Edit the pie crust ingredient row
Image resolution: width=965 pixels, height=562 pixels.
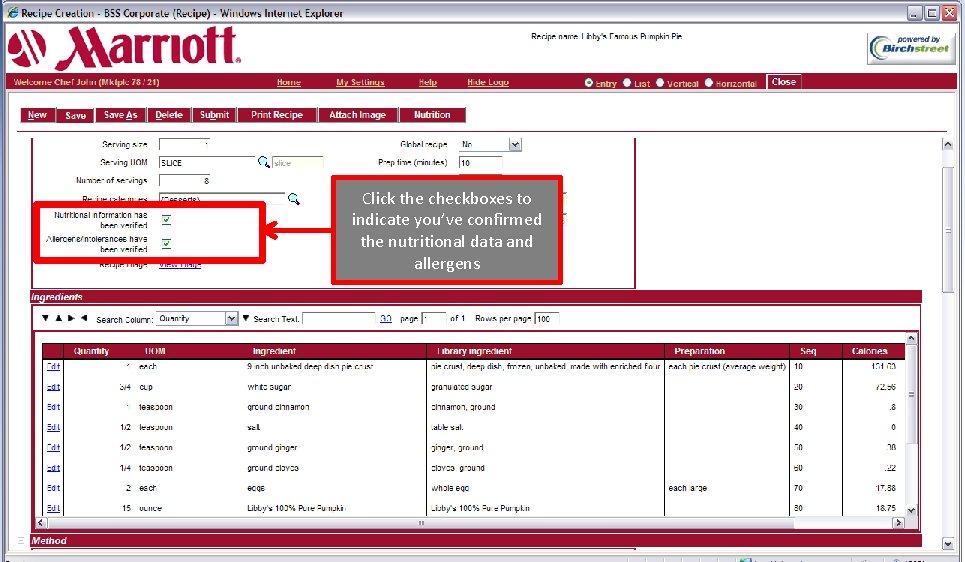coord(54,367)
